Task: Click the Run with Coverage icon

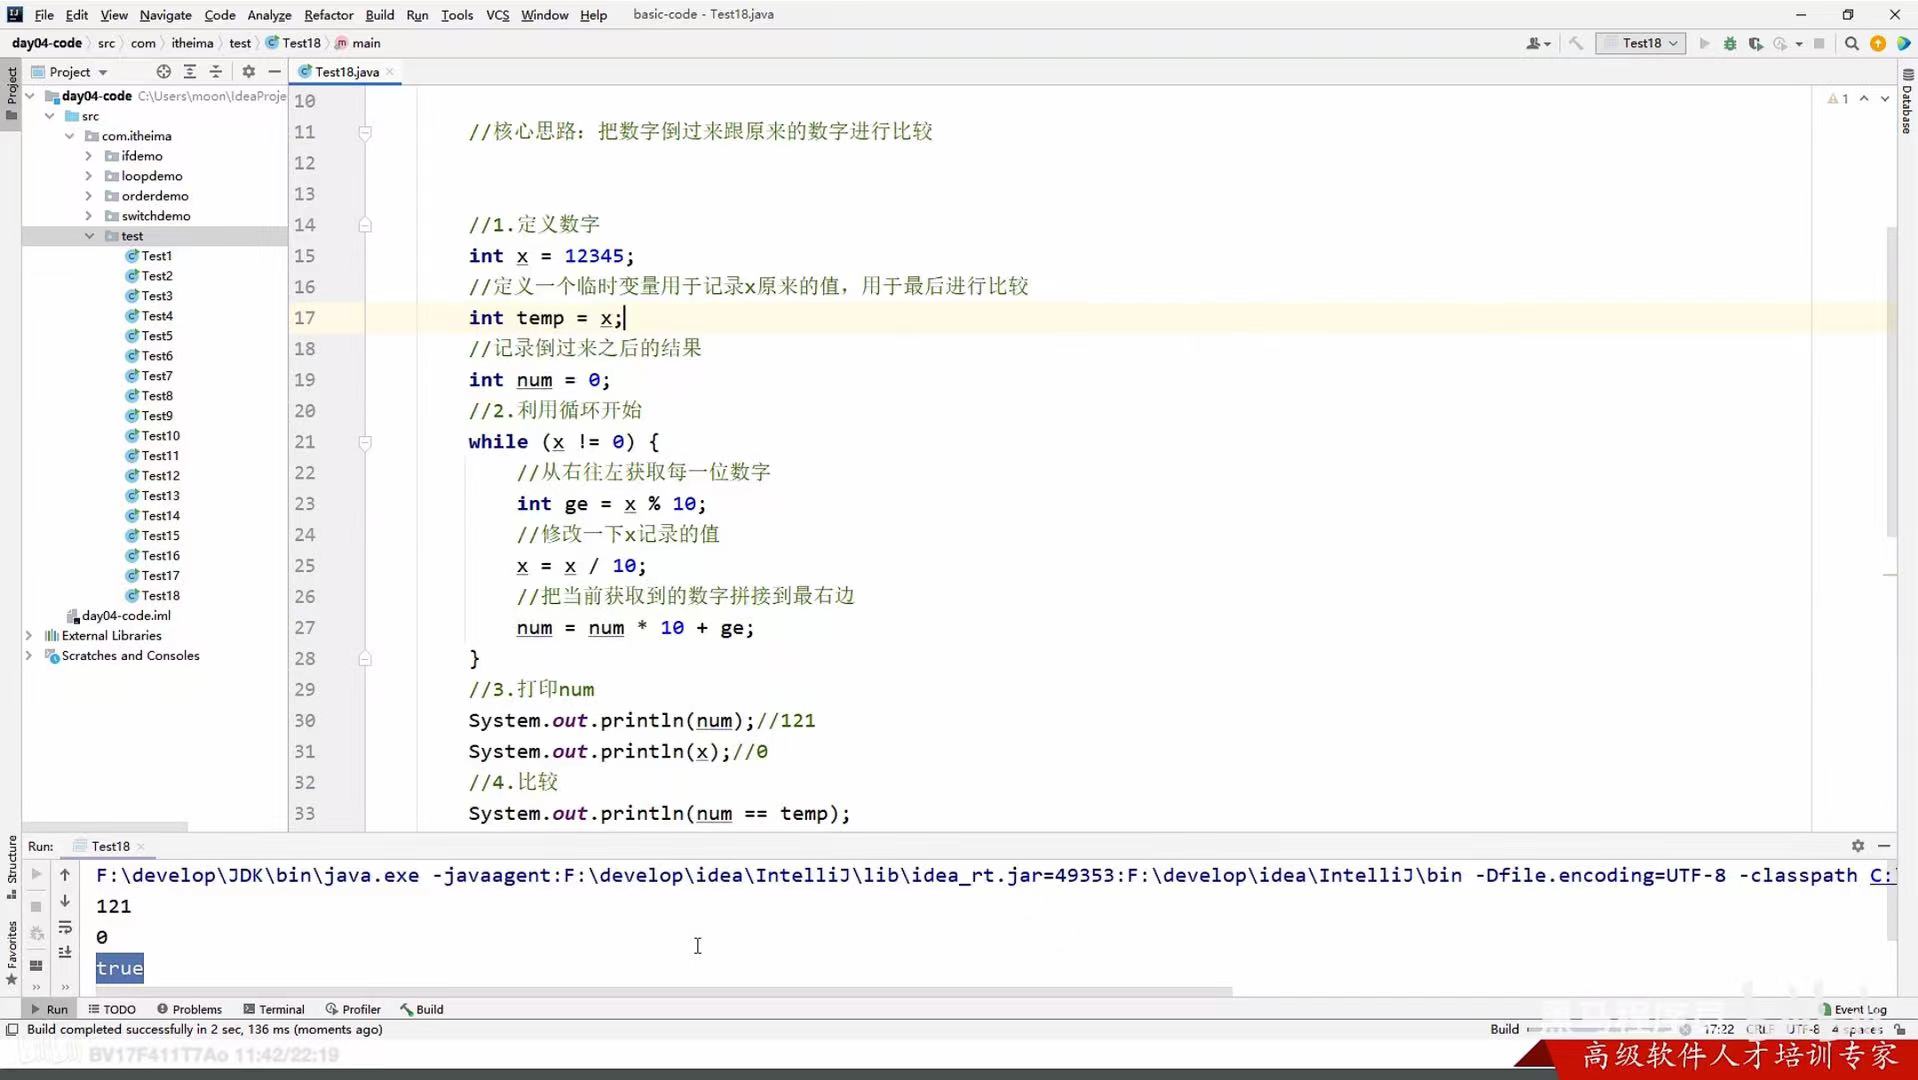Action: pyautogui.click(x=1756, y=43)
